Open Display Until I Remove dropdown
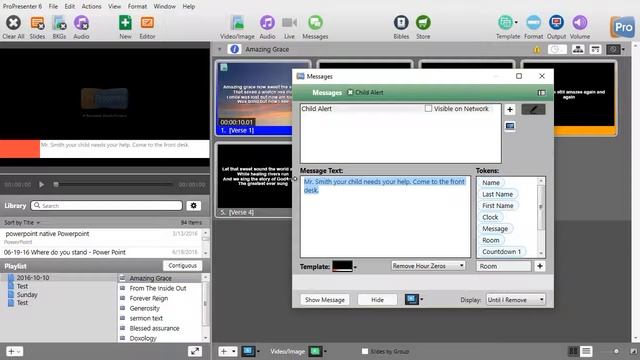Image resolution: width=640 pixels, height=360 pixels. point(515,300)
